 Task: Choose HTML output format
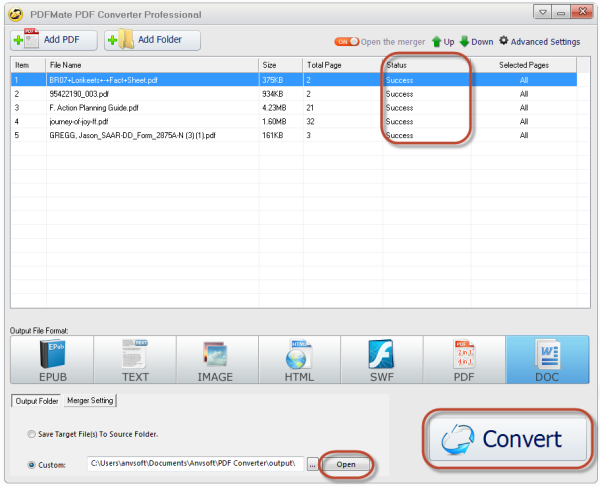tap(299, 360)
